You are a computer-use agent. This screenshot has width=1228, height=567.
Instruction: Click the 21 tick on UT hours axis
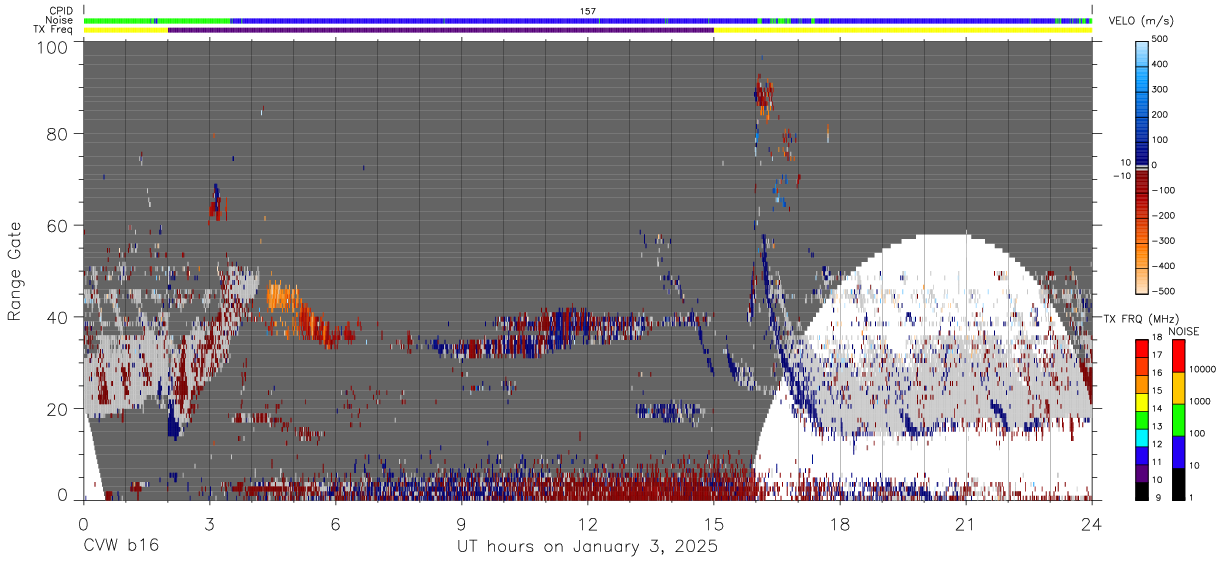[966, 523]
